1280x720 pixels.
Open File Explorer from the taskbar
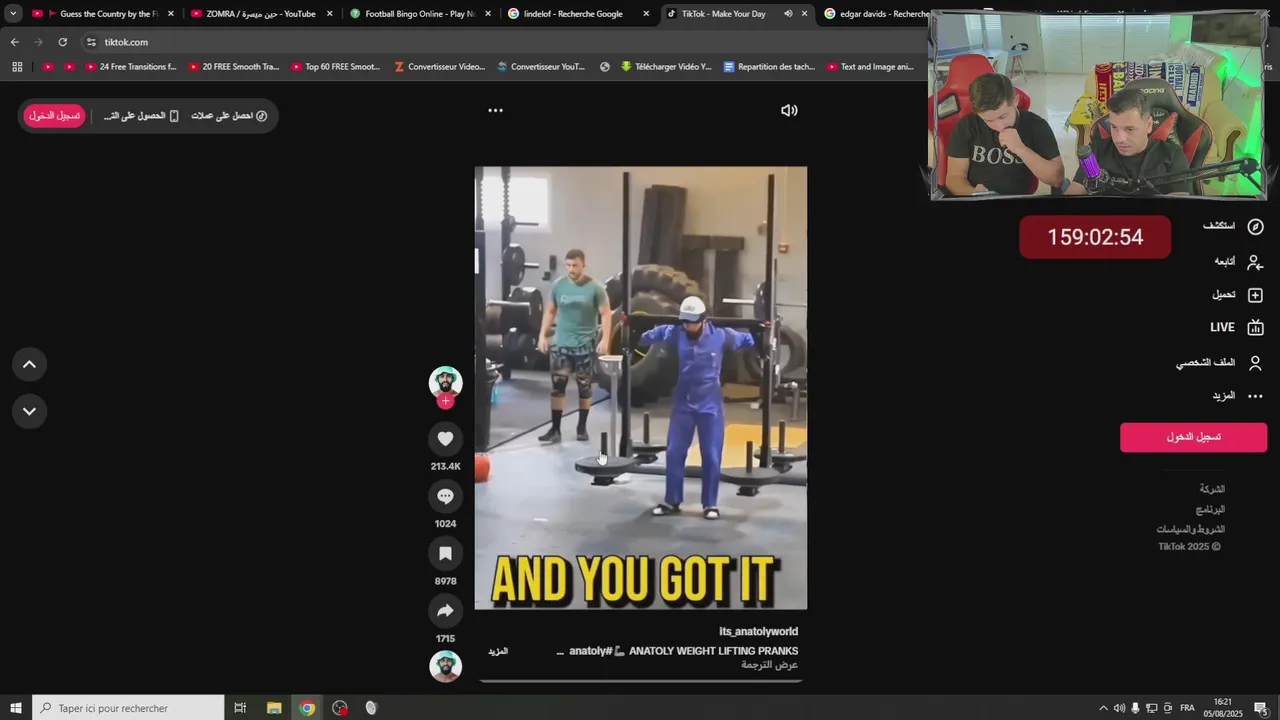click(274, 708)
